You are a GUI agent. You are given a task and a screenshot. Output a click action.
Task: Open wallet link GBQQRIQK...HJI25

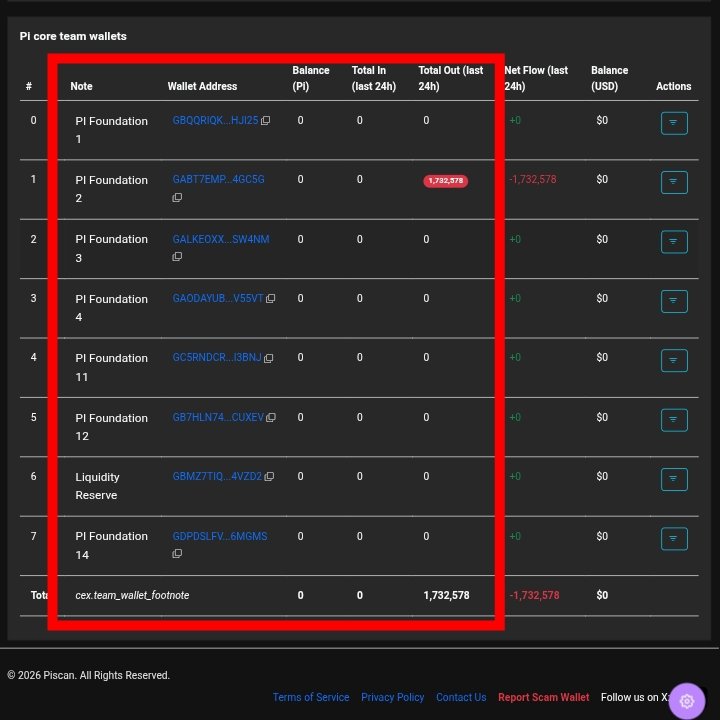point(215,120)
